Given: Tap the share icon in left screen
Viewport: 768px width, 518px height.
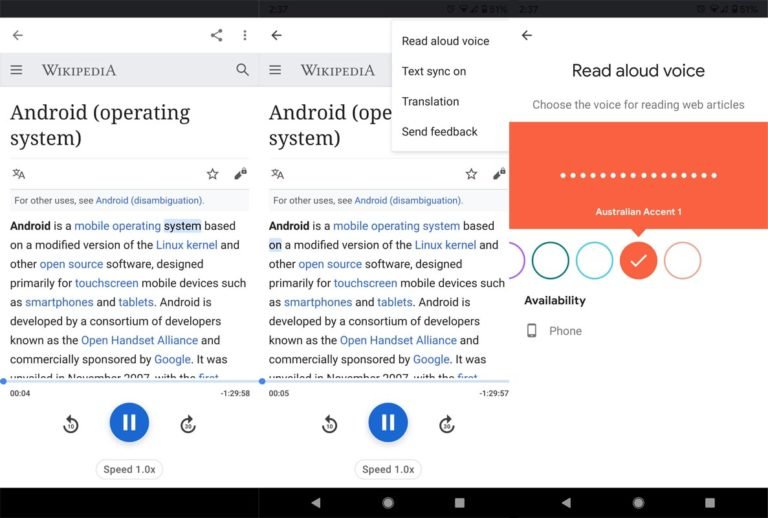Looking at the screenshot, I should 216,35.
